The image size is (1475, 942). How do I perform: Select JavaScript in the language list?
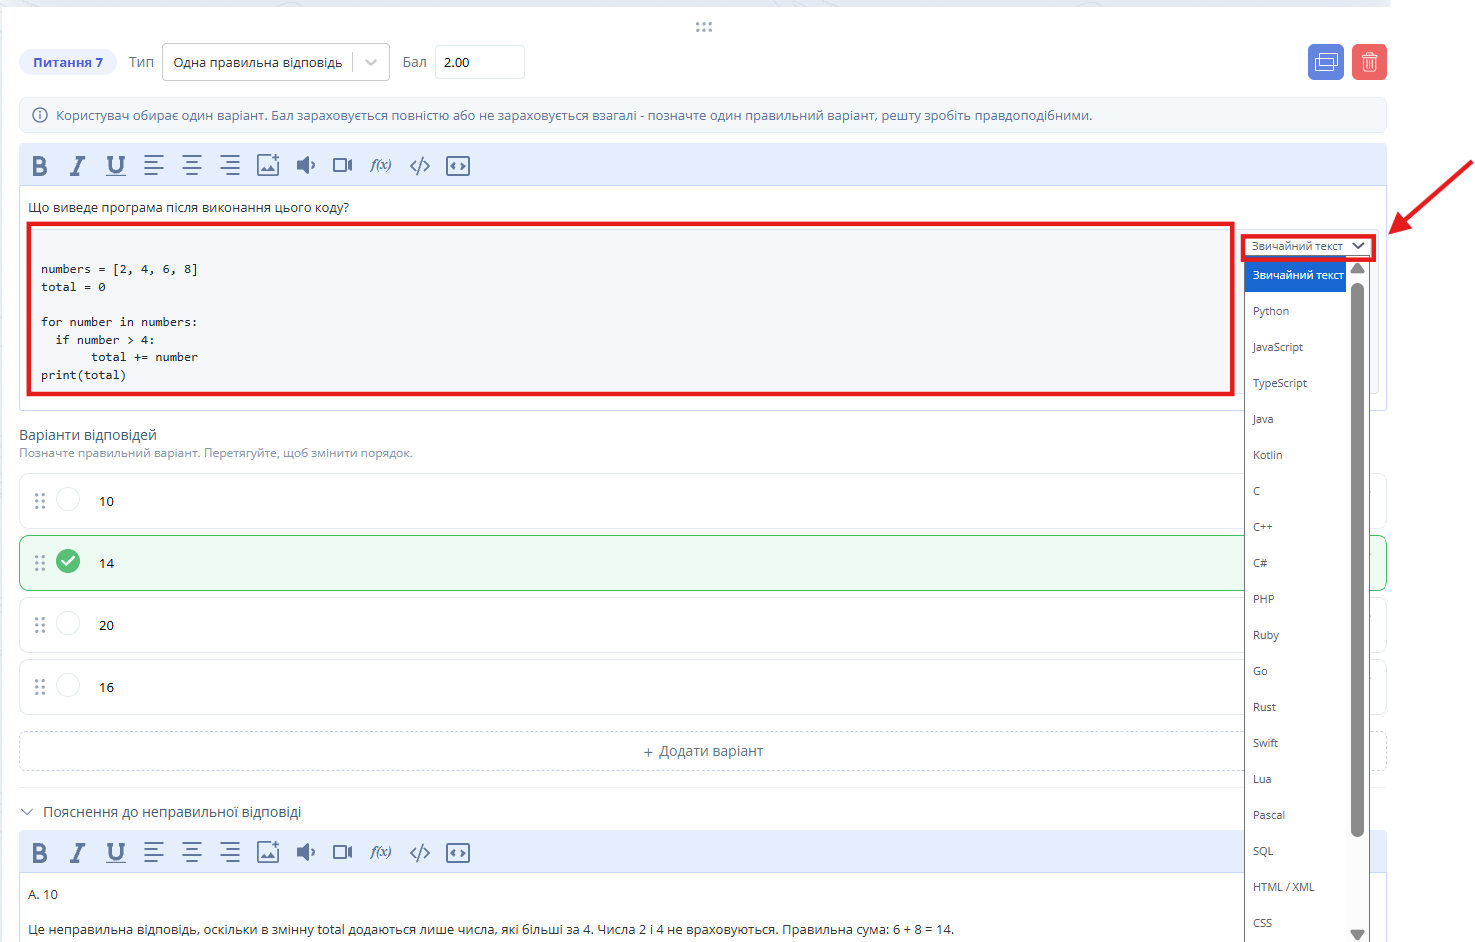1296,347
